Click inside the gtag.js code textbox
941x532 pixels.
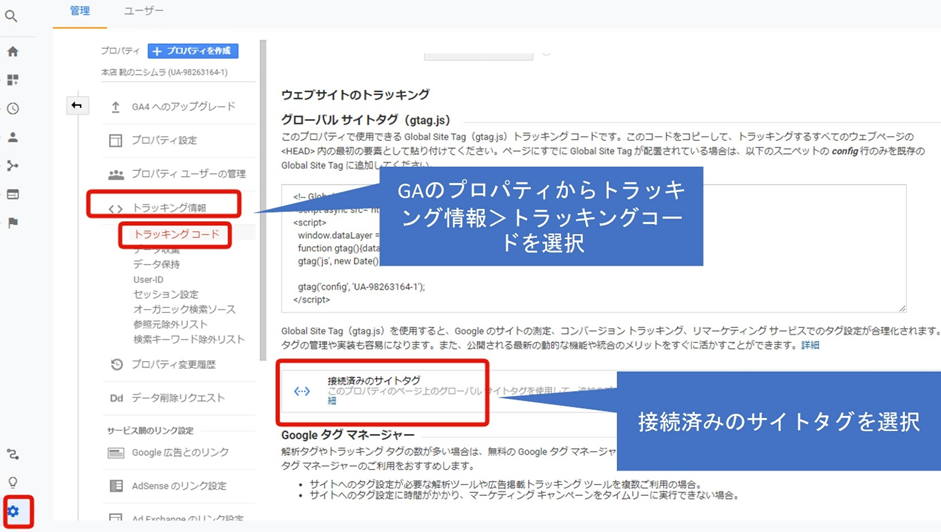(x=594, y=249)
